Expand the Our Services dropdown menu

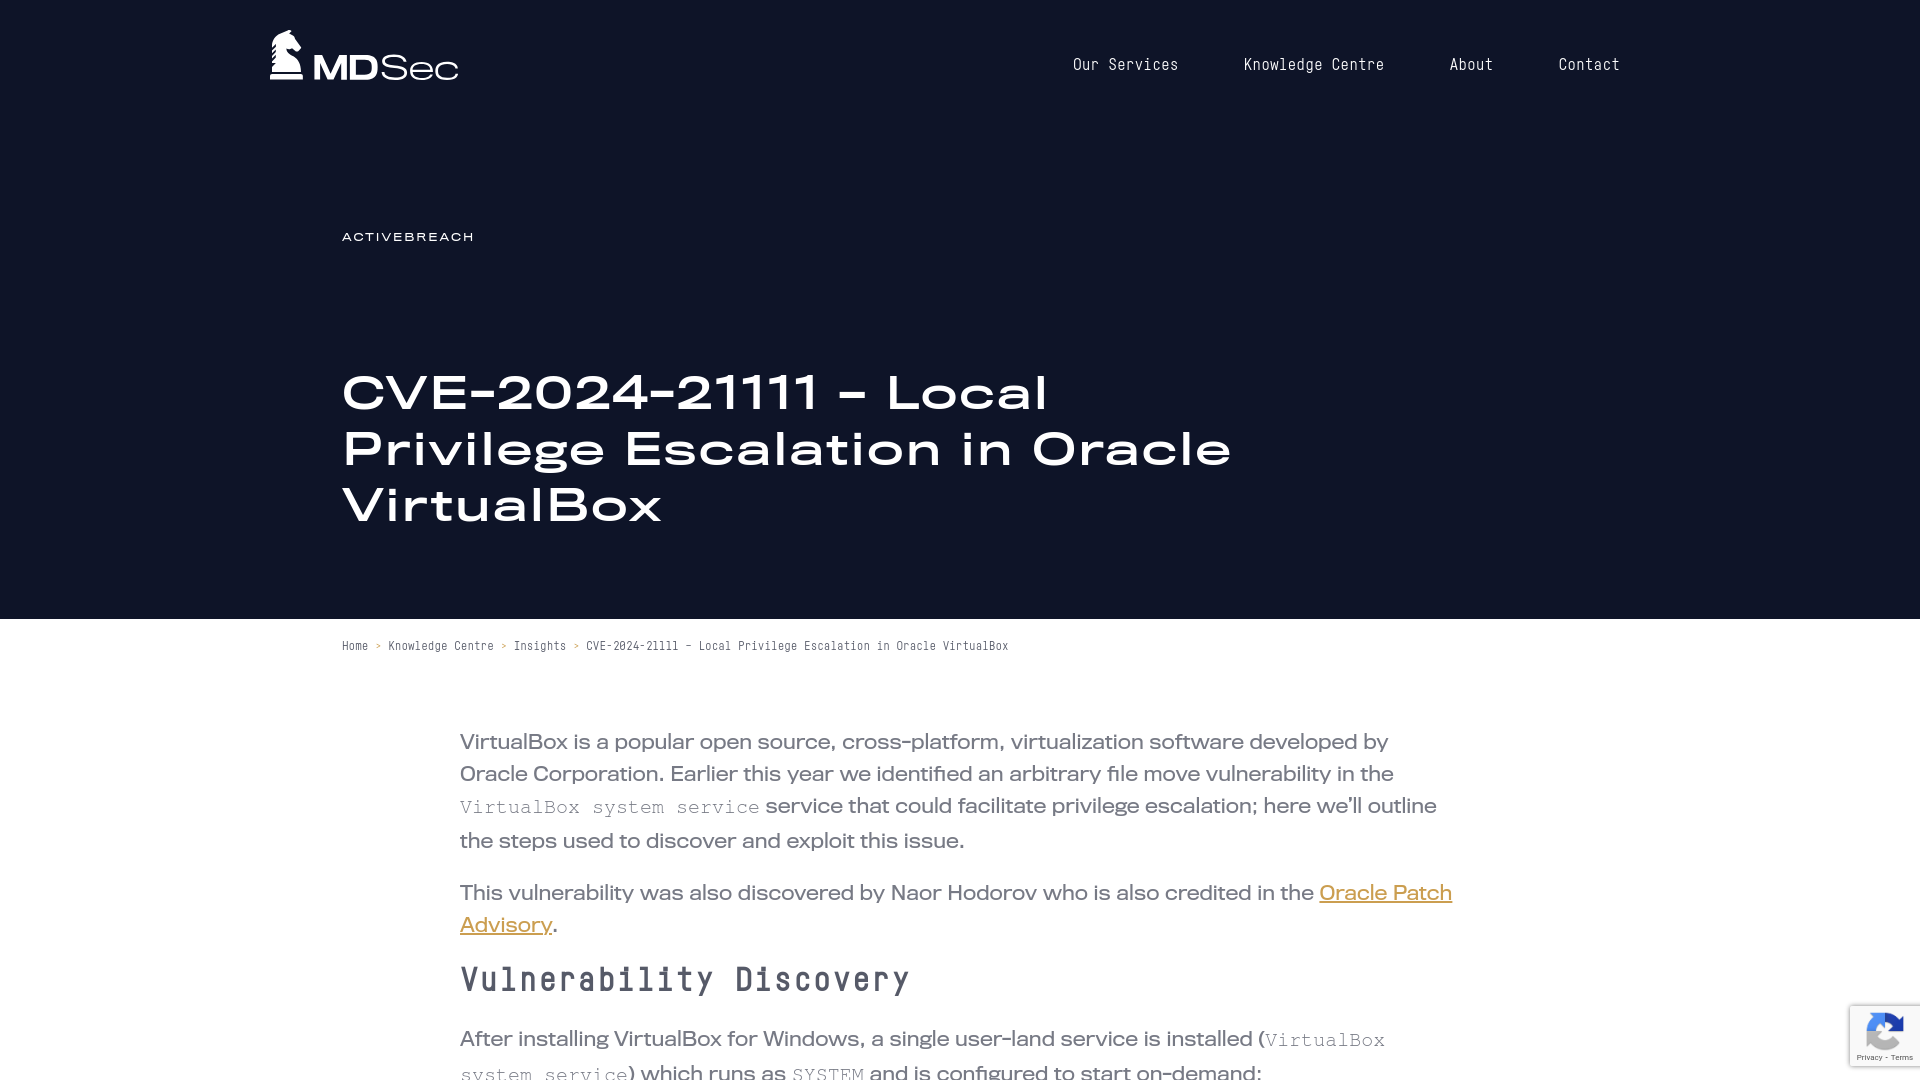1125,65
